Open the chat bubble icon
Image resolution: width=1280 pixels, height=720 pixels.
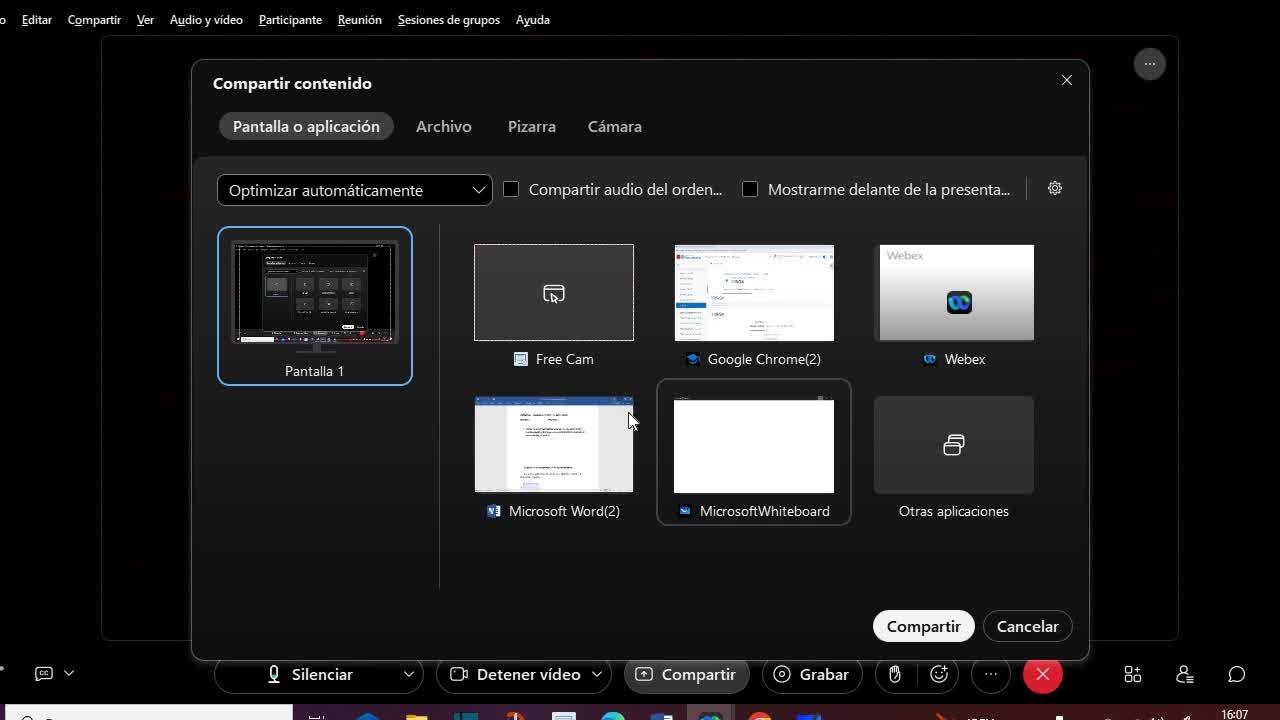(x=1236, y=674)
